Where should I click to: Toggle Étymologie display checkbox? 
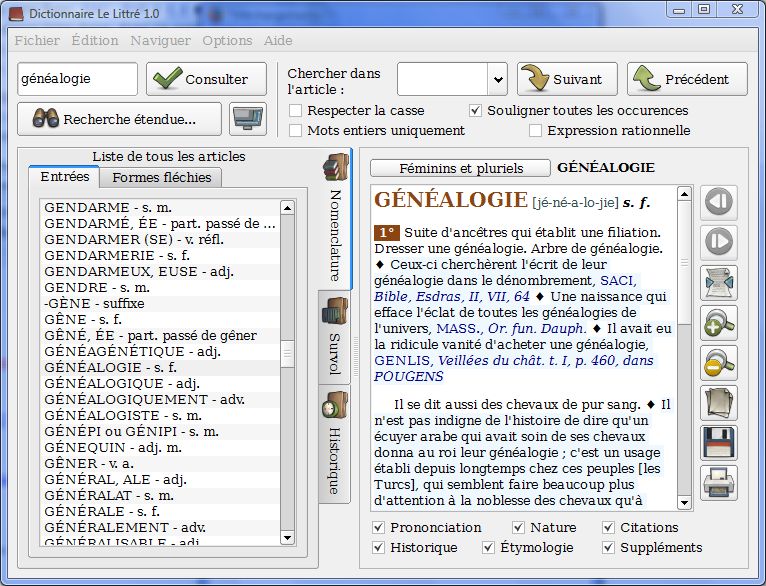tap(489, 547)
